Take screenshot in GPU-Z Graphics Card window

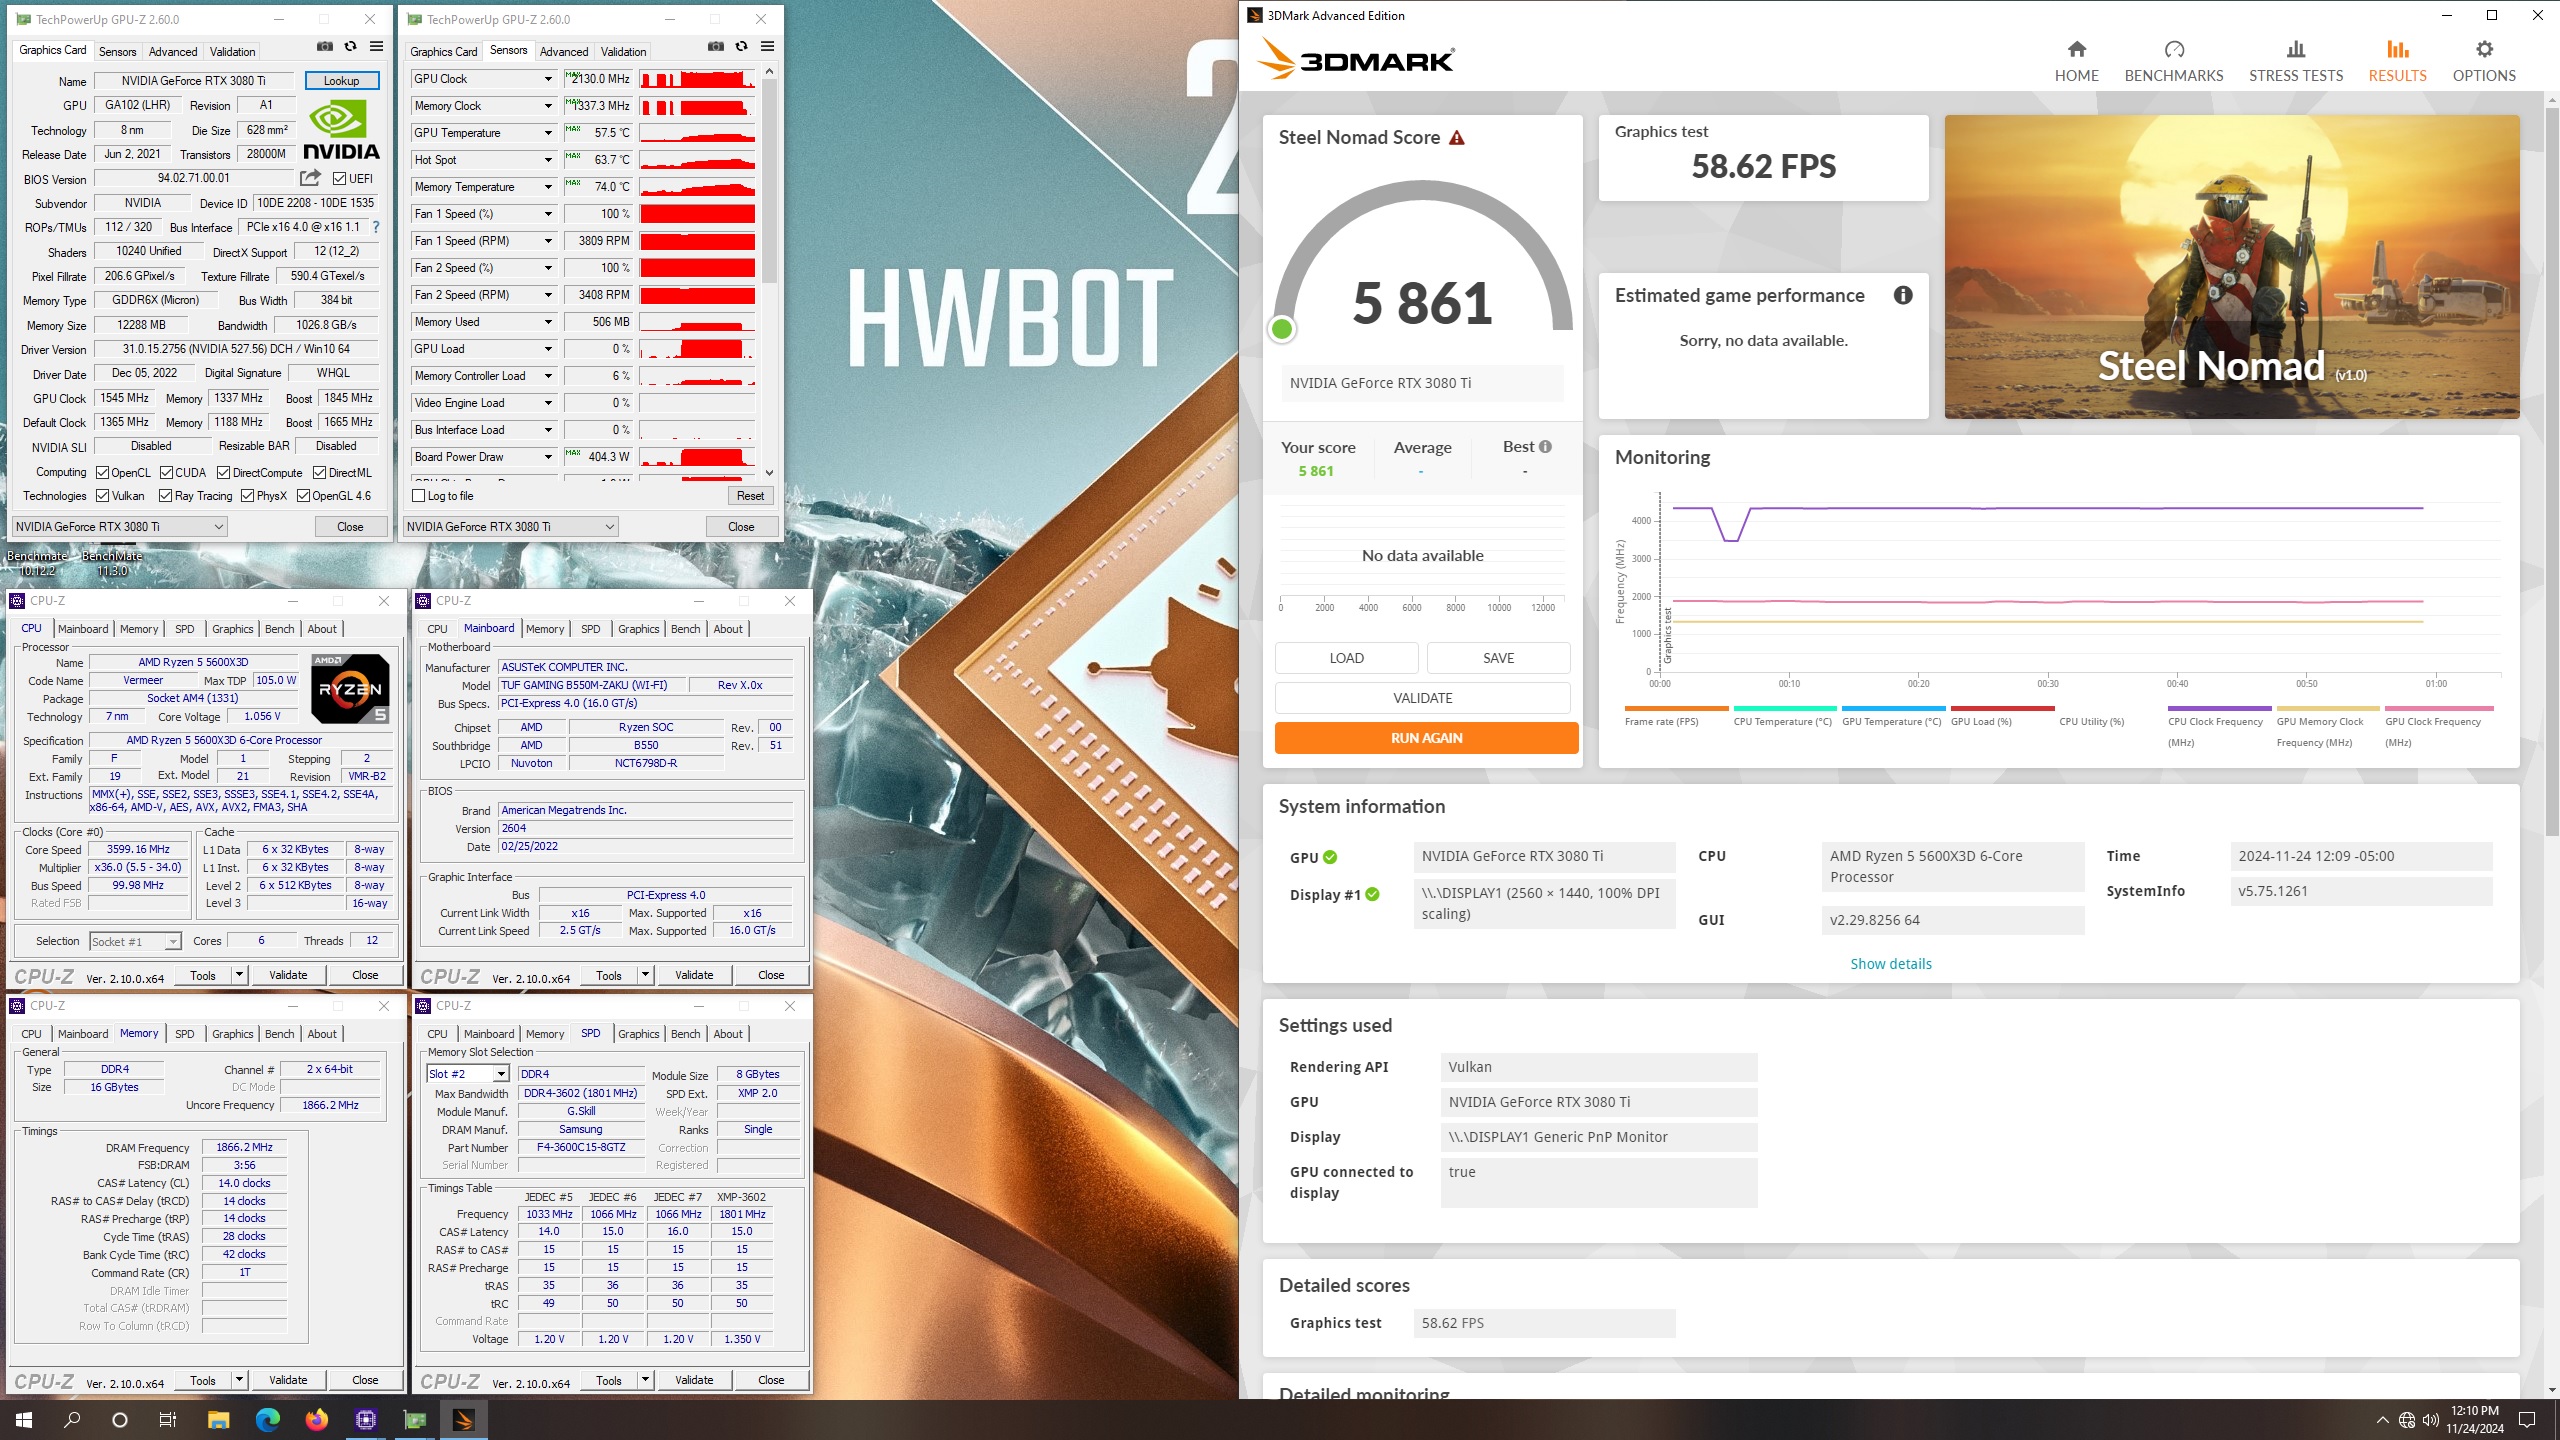324,47
